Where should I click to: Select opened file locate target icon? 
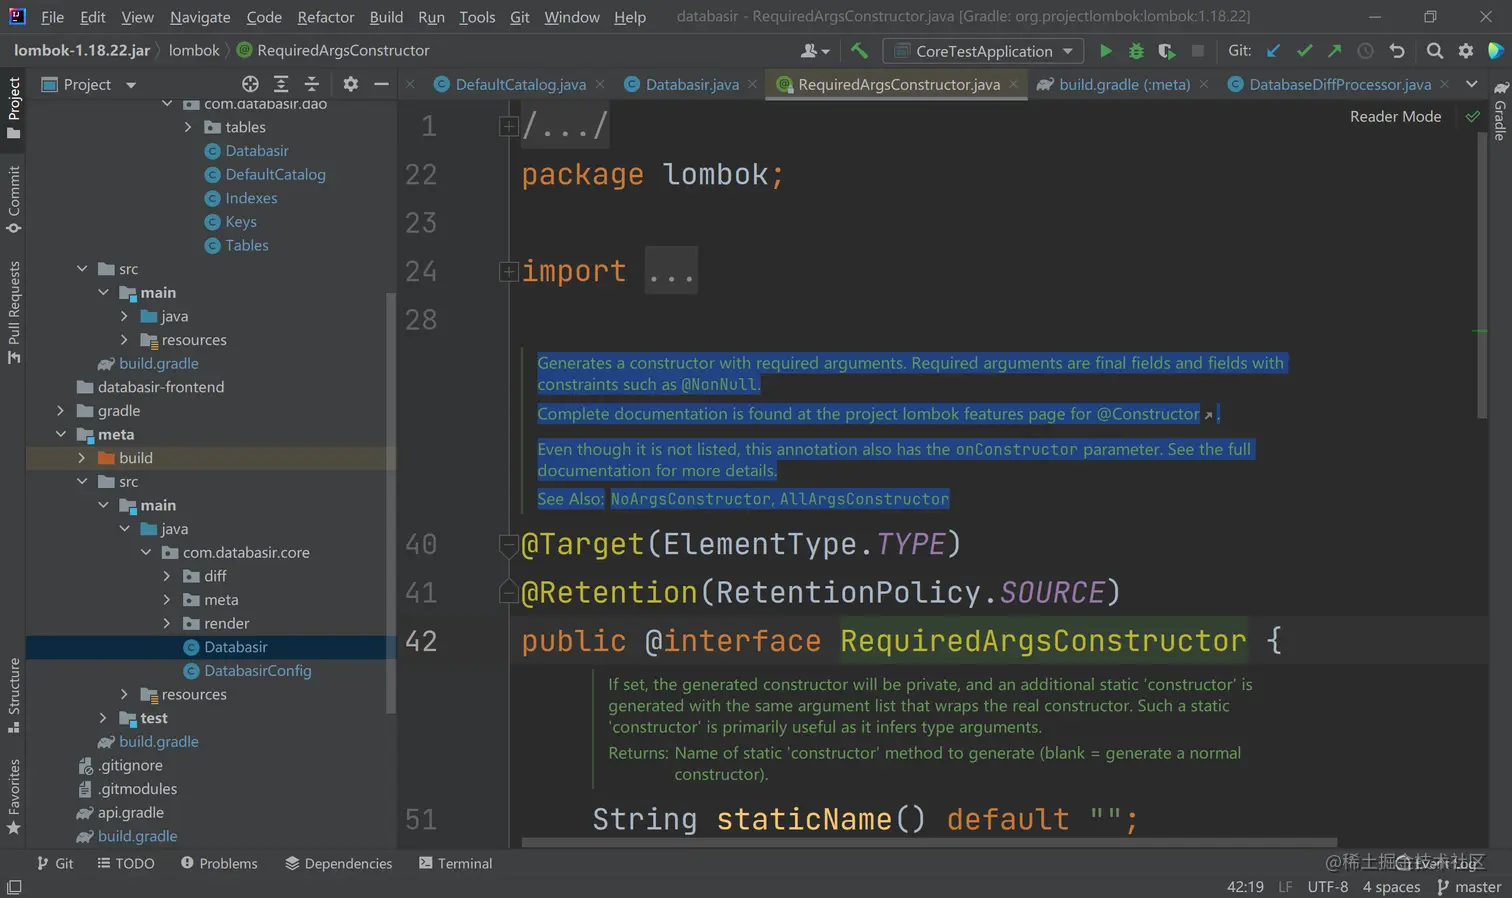[x=250, y=84]
